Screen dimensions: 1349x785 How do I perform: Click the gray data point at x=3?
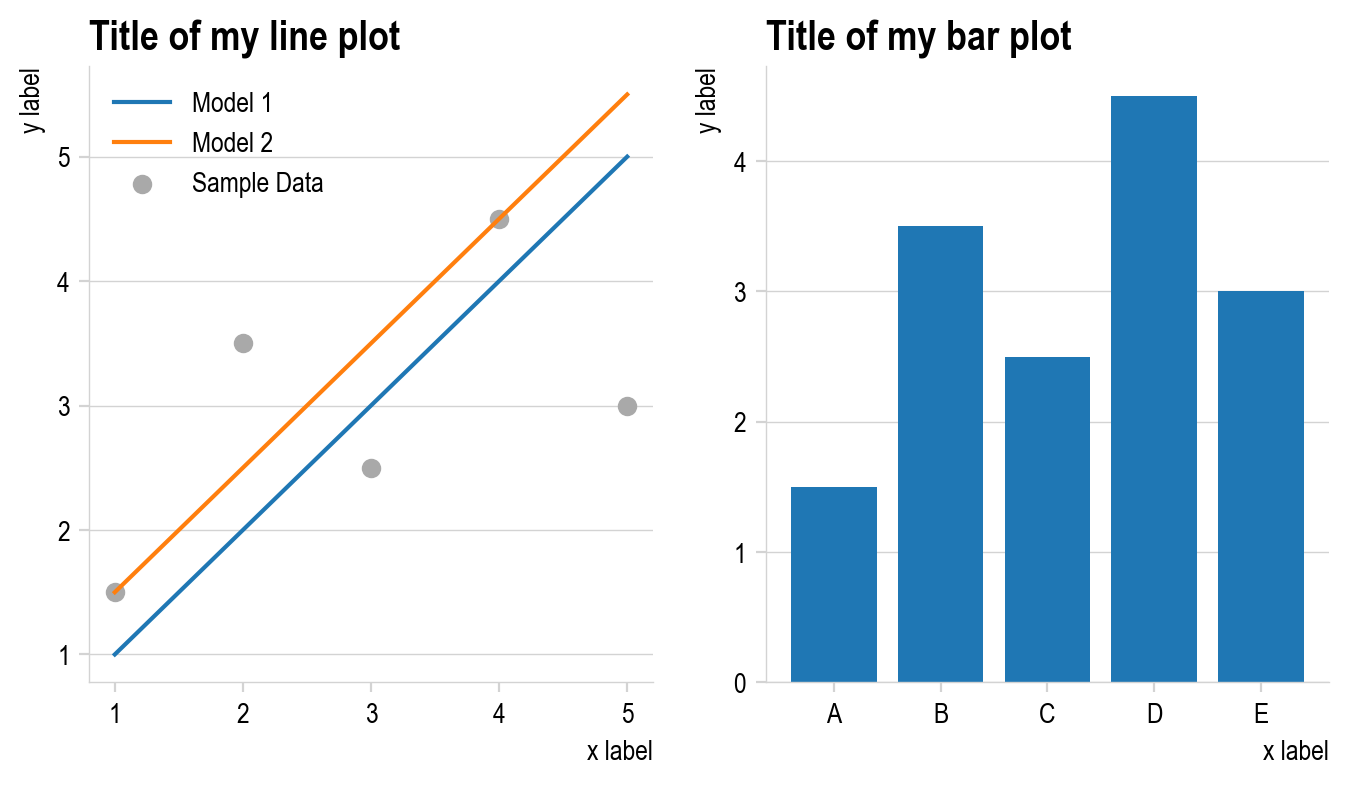371,468
